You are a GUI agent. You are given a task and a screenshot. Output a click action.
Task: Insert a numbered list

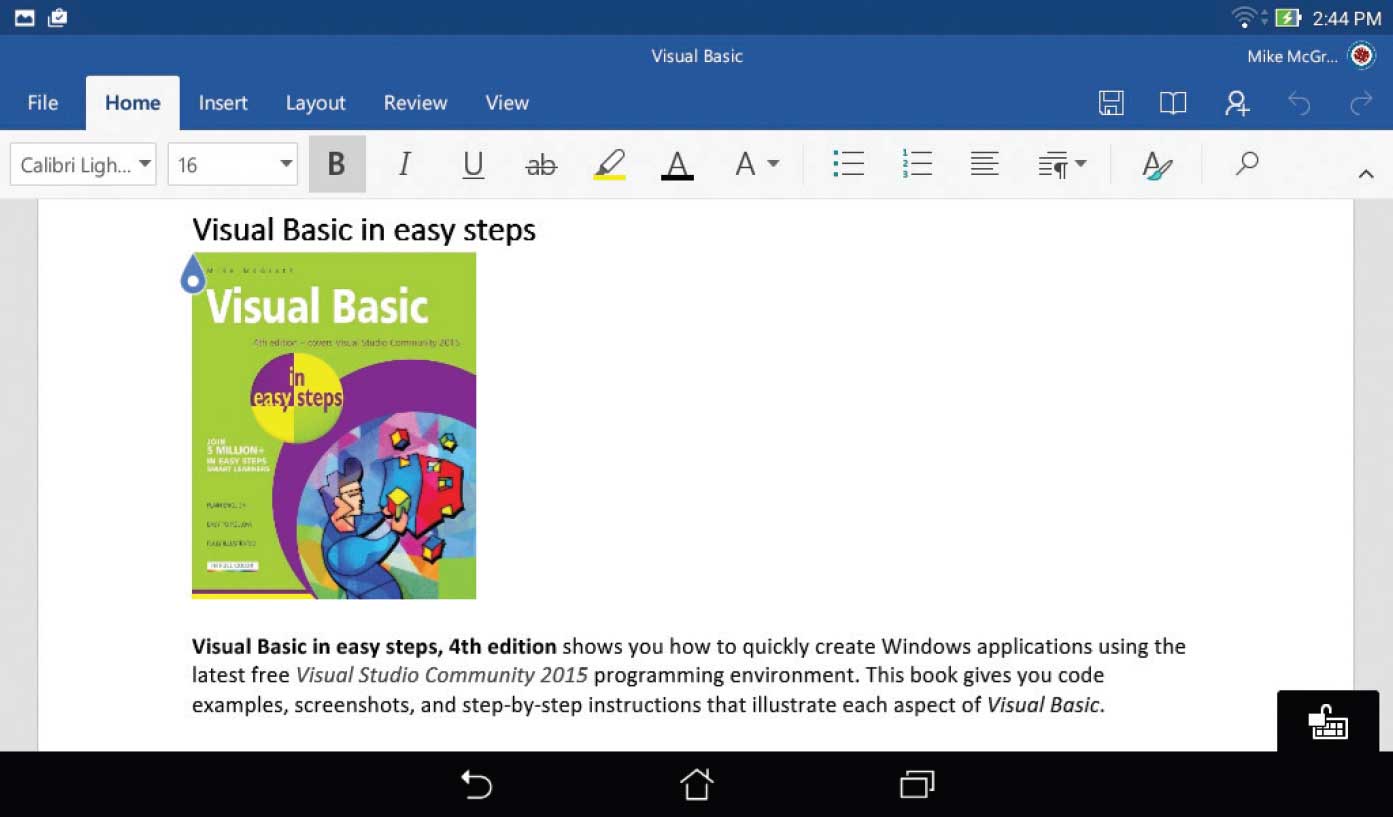[x=916, y=164]
